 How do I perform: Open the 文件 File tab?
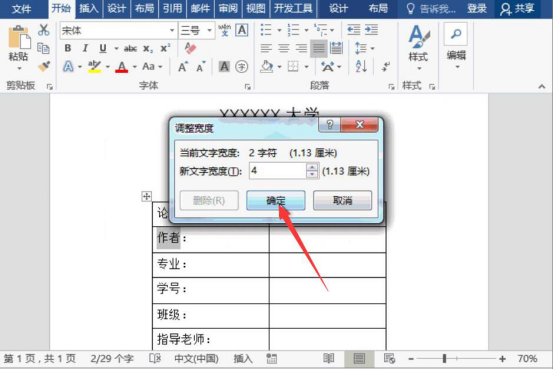click(22, 9)
